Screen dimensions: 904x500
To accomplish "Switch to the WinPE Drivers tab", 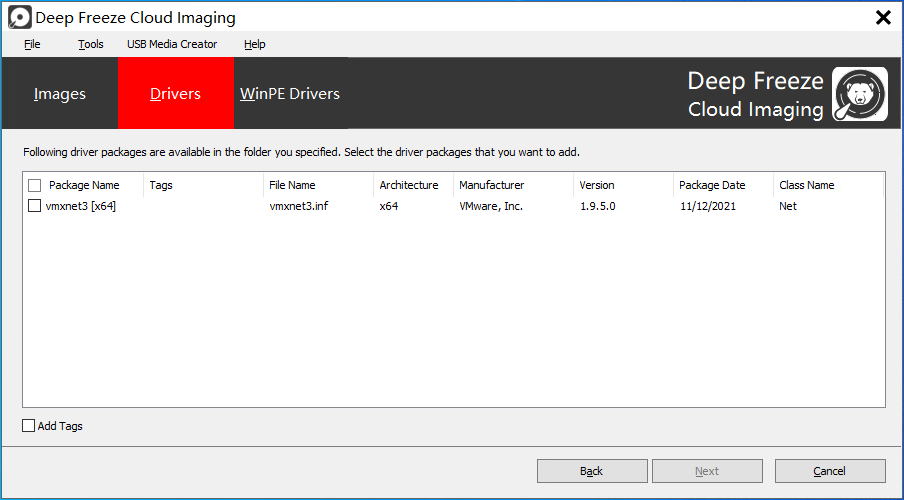I will click(x=290, y=93).
